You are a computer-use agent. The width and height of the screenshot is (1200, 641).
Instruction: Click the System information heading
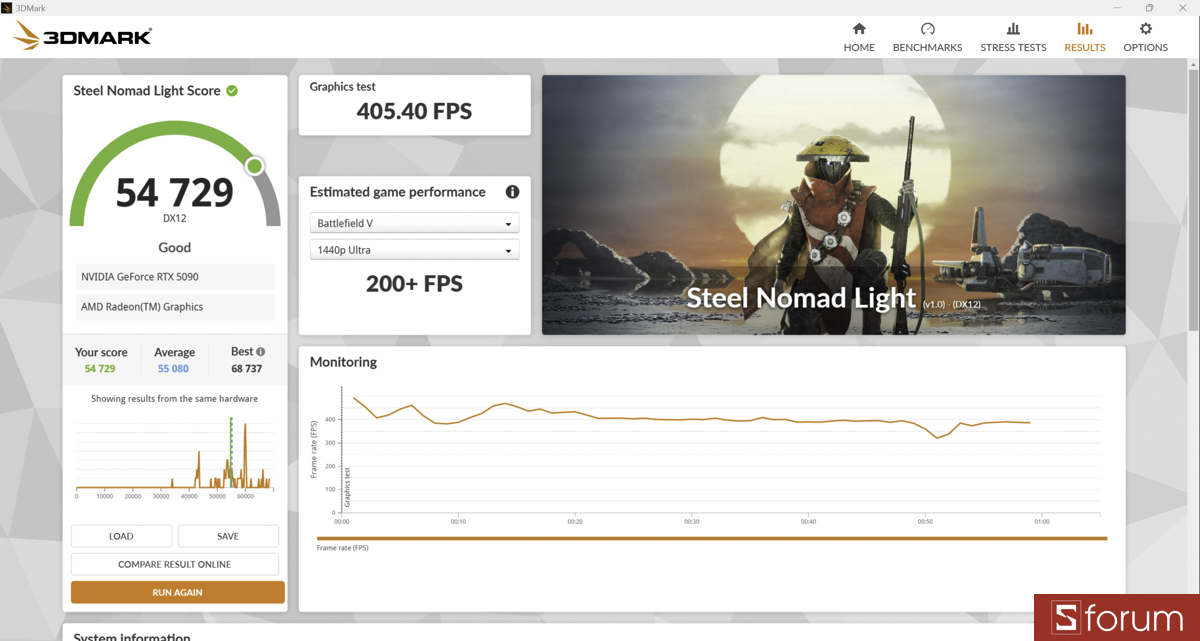click(132, 637)
